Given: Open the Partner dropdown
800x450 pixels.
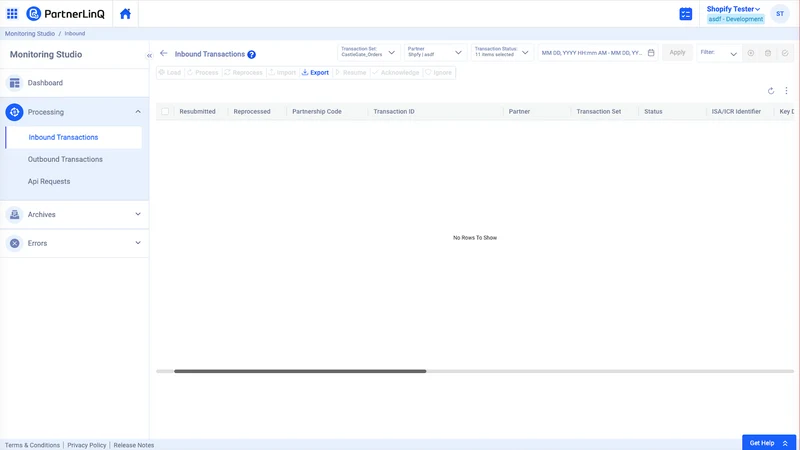Looking at the screenshot, I should tap(435, 52).
